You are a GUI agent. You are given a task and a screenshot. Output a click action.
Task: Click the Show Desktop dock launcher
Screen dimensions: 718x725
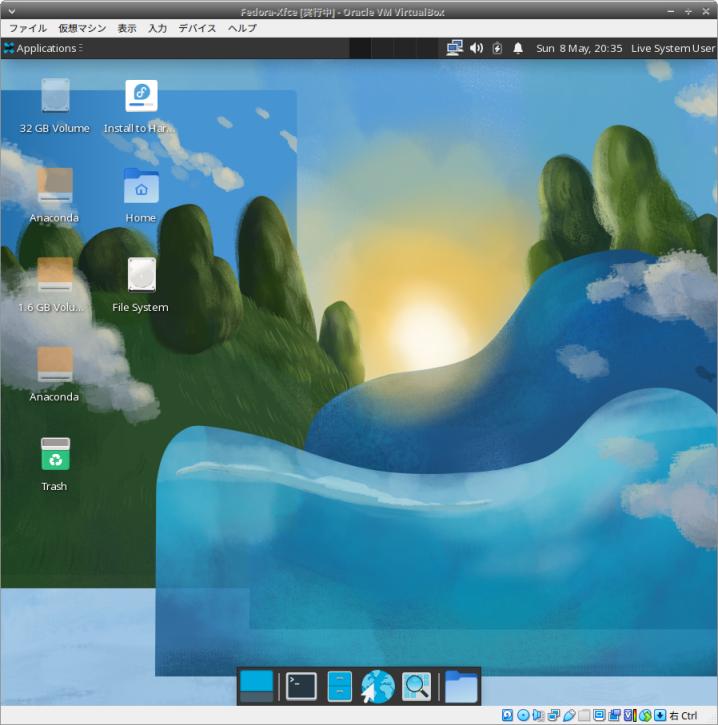click(x=257, y=686)
